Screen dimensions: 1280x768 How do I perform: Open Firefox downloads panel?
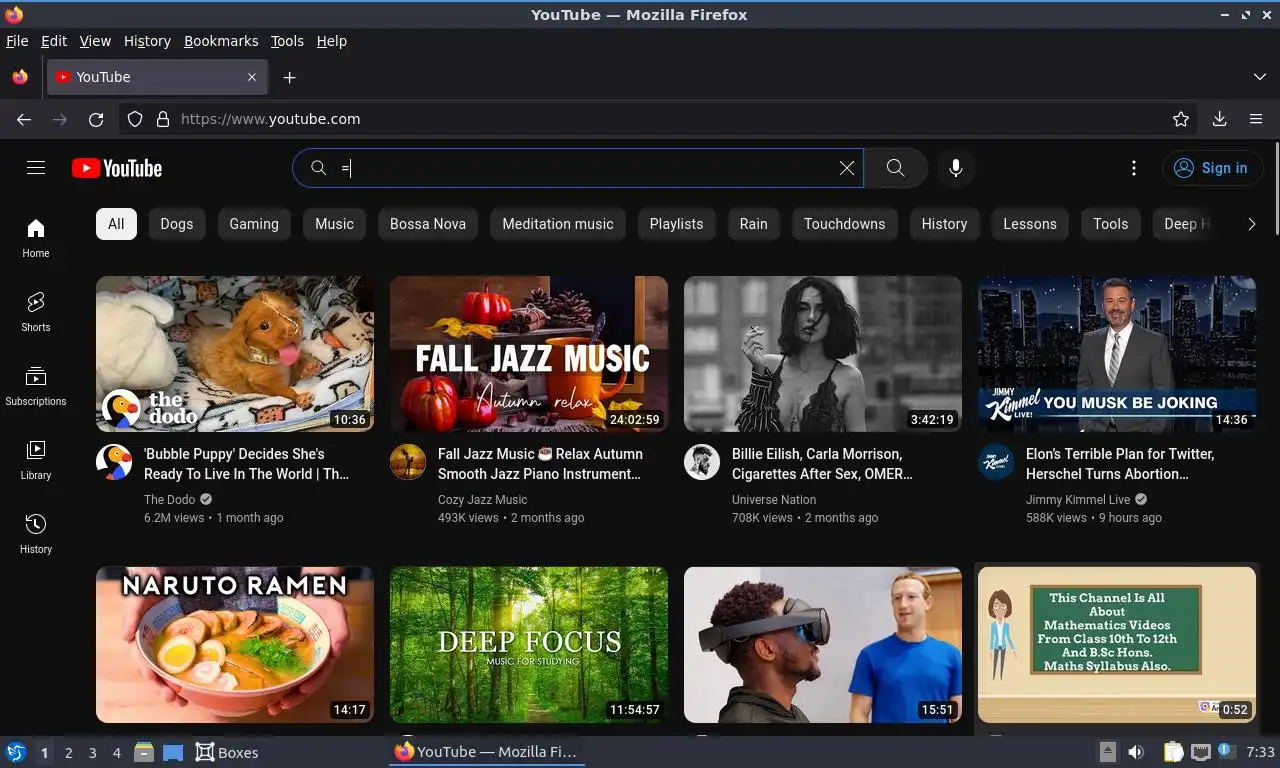[x=1219, y=119]
